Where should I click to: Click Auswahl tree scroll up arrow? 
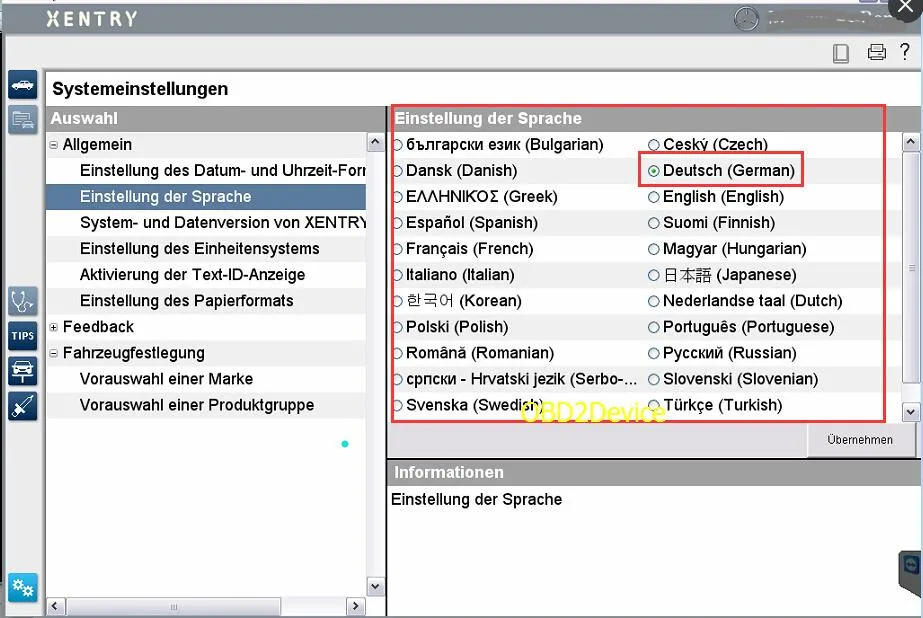[376, 142]
